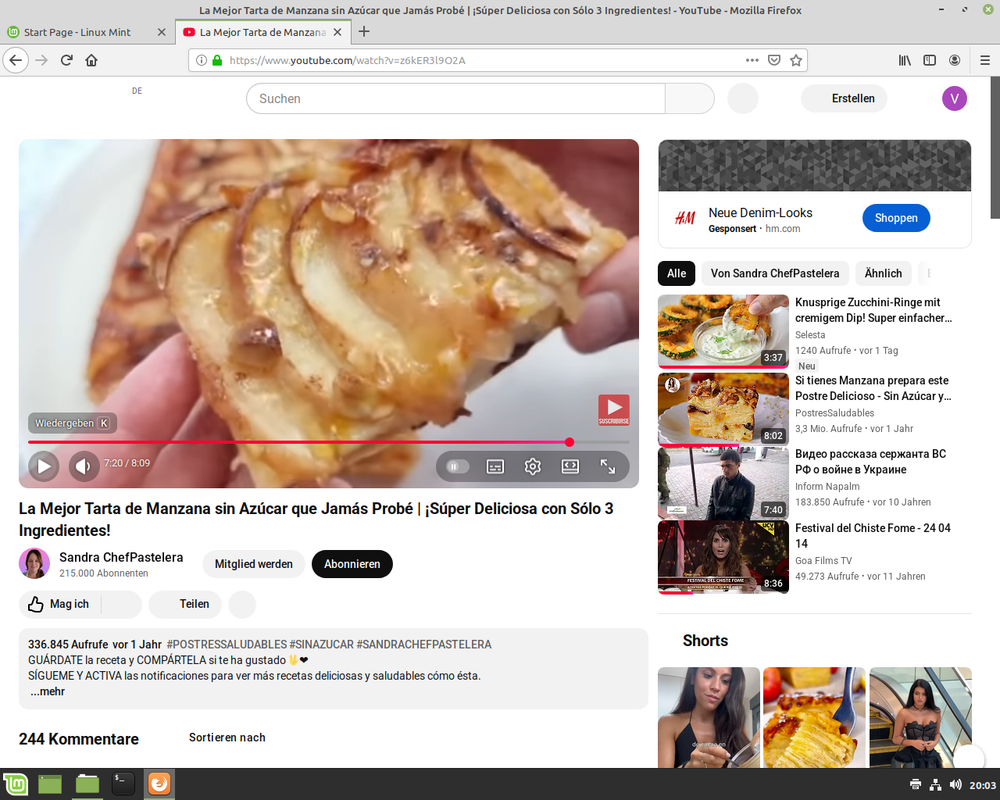Switch to theater mode icon
The image size is (1000, 800).
point(570,467)
